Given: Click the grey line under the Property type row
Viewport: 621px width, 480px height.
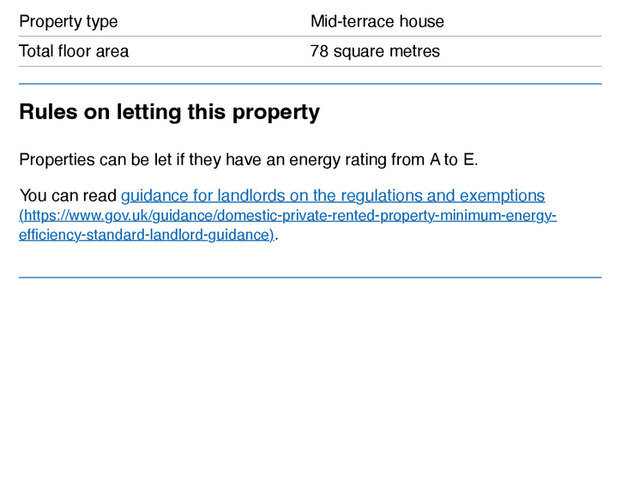Looking at the screenshot, I should [310, 37].
